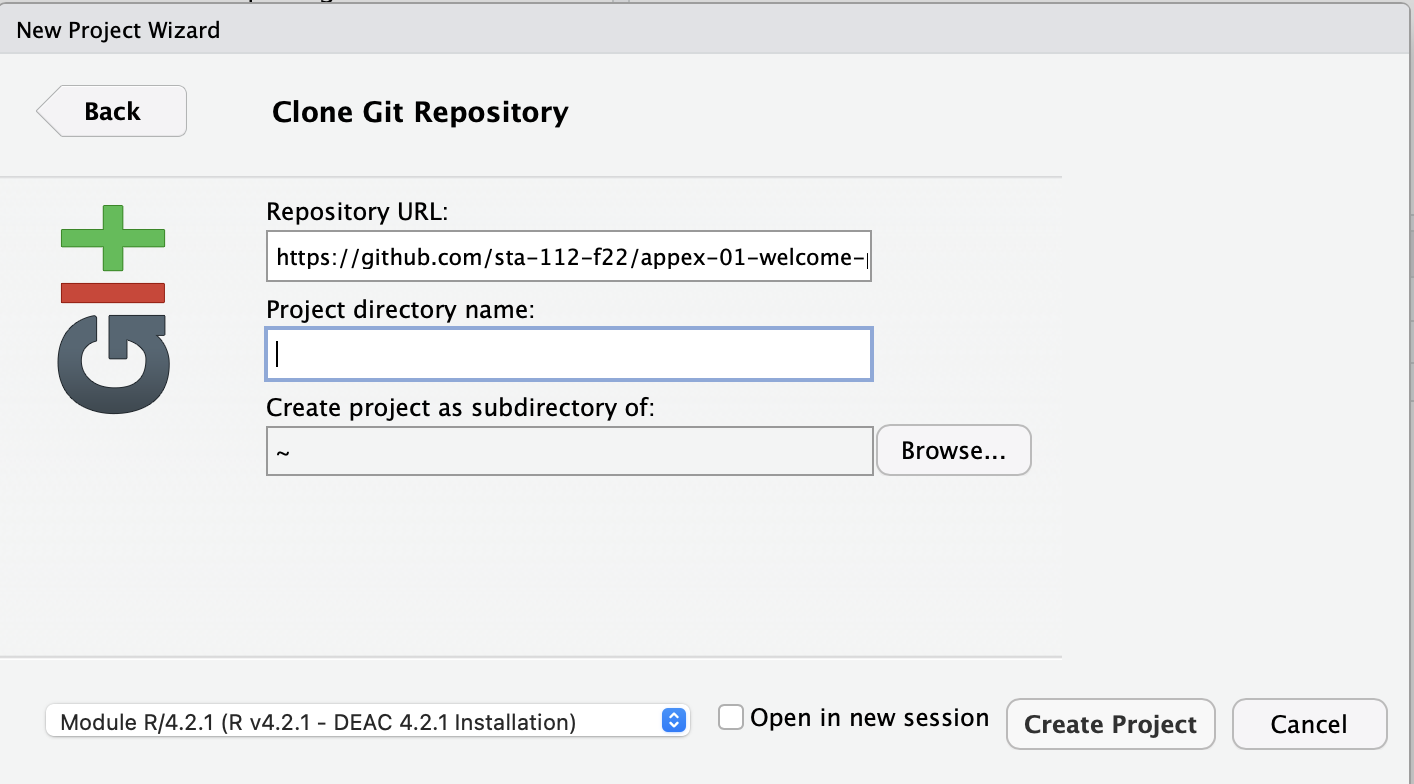Click the 'Project directory name:' label
This screenshot has height=784, width=1414.
pos(401,310)
